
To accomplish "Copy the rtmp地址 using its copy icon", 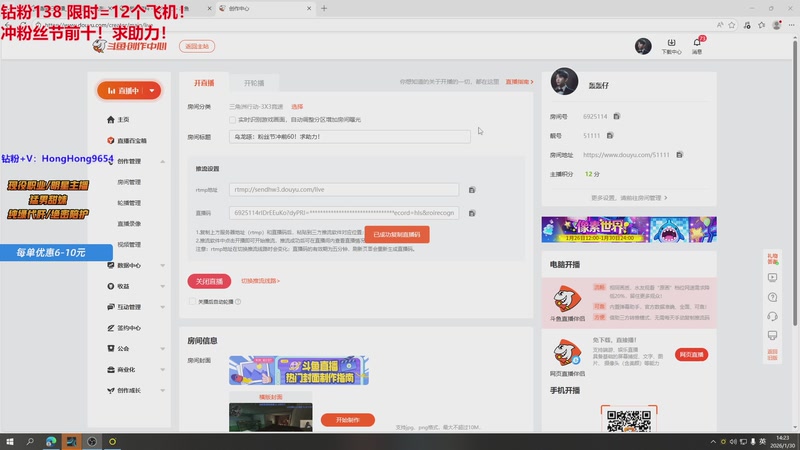I will coord(471,189).
